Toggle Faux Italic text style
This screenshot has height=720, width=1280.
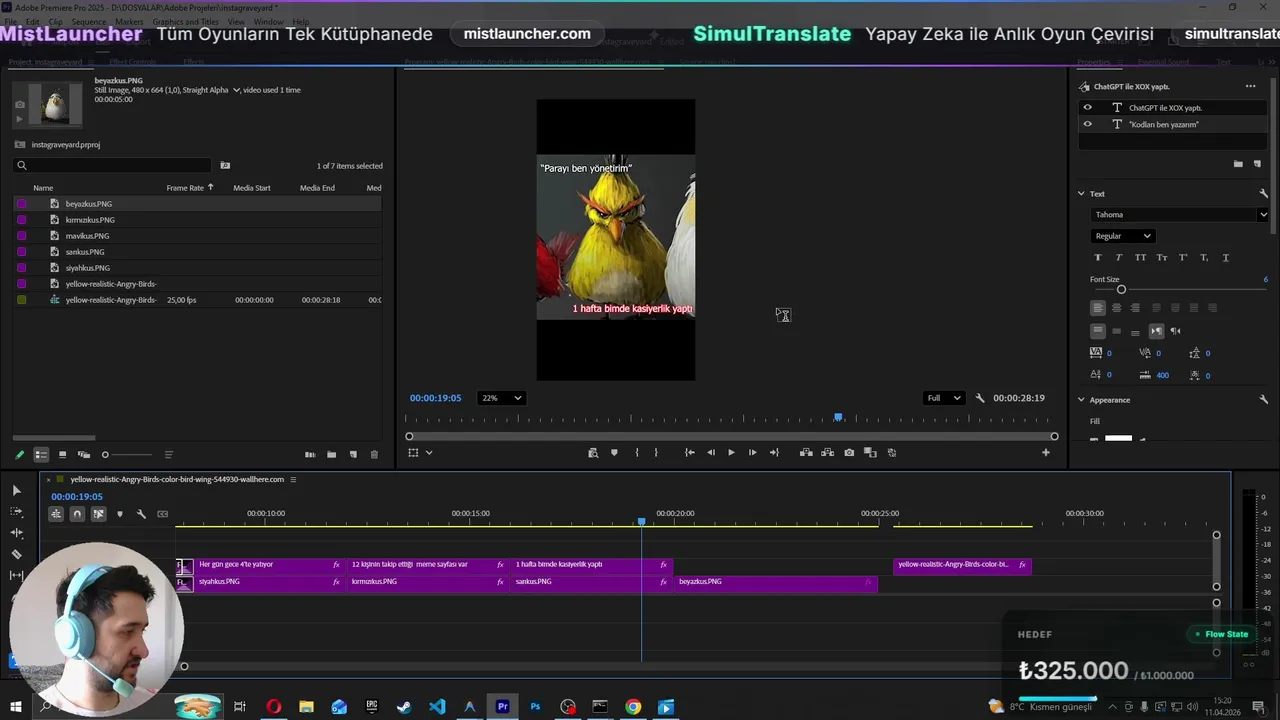[1119, 258]
